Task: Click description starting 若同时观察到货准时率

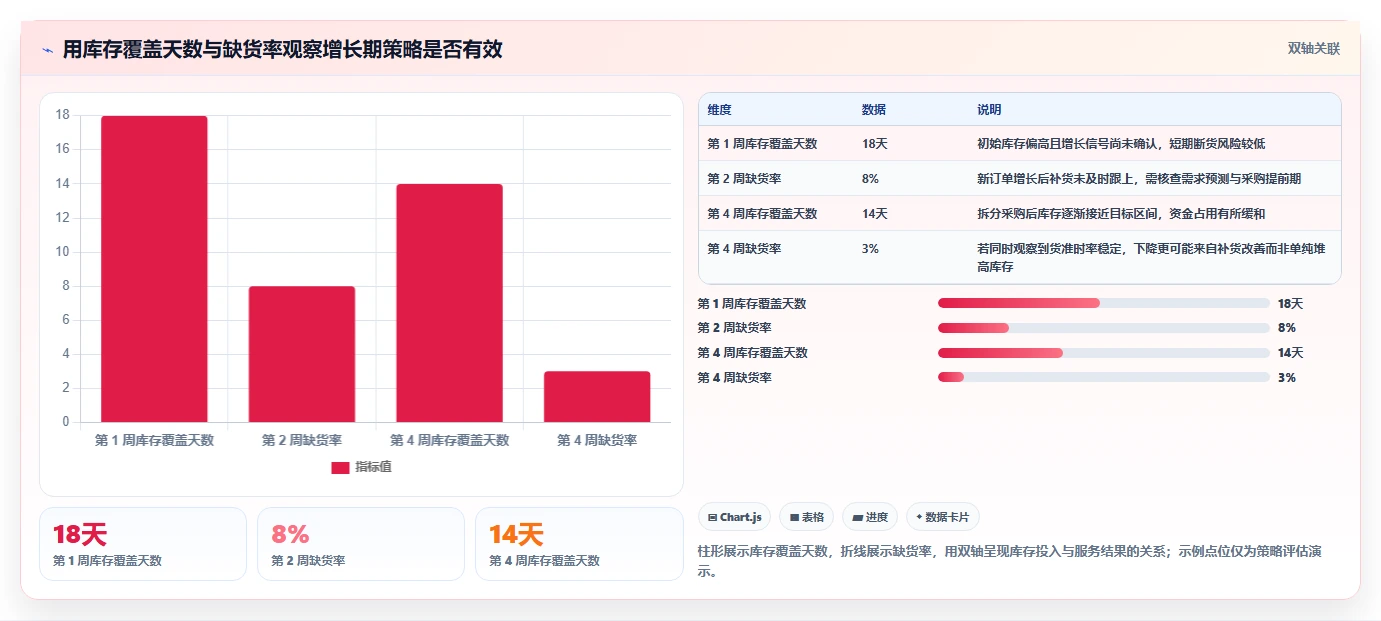Action: [1151, 258]
